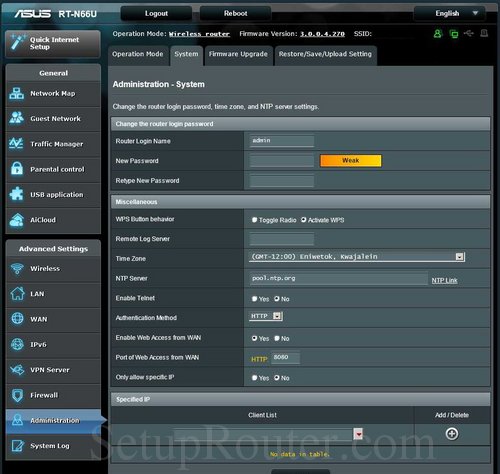Choose No for Only allow specific IP
Image resolution: width=500 pixels, height=474 pixels.
tap(277, 378)
